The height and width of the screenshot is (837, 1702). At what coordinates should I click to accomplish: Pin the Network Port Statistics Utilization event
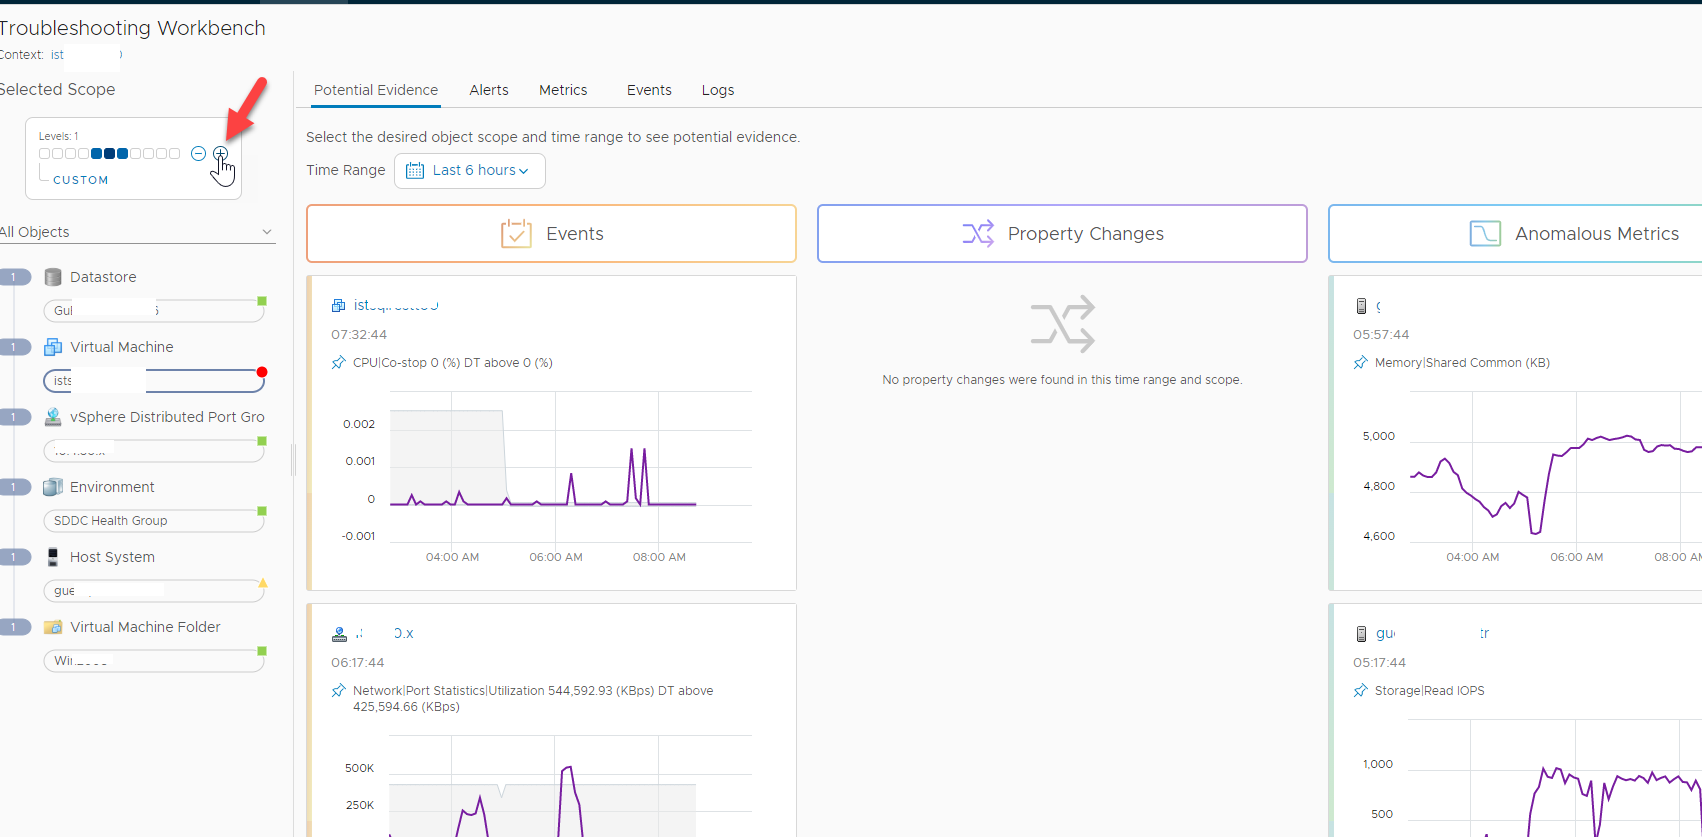pos(339,691)
